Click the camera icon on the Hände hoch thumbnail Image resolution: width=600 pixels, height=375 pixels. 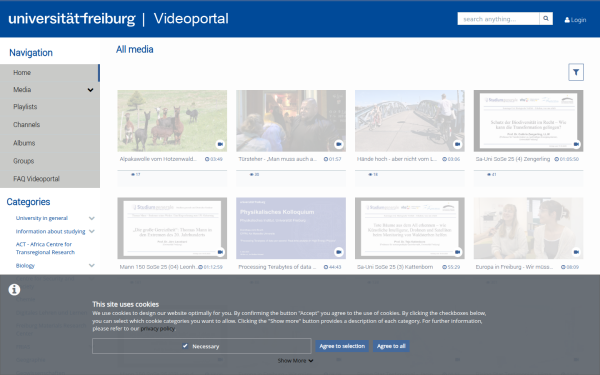457,144
